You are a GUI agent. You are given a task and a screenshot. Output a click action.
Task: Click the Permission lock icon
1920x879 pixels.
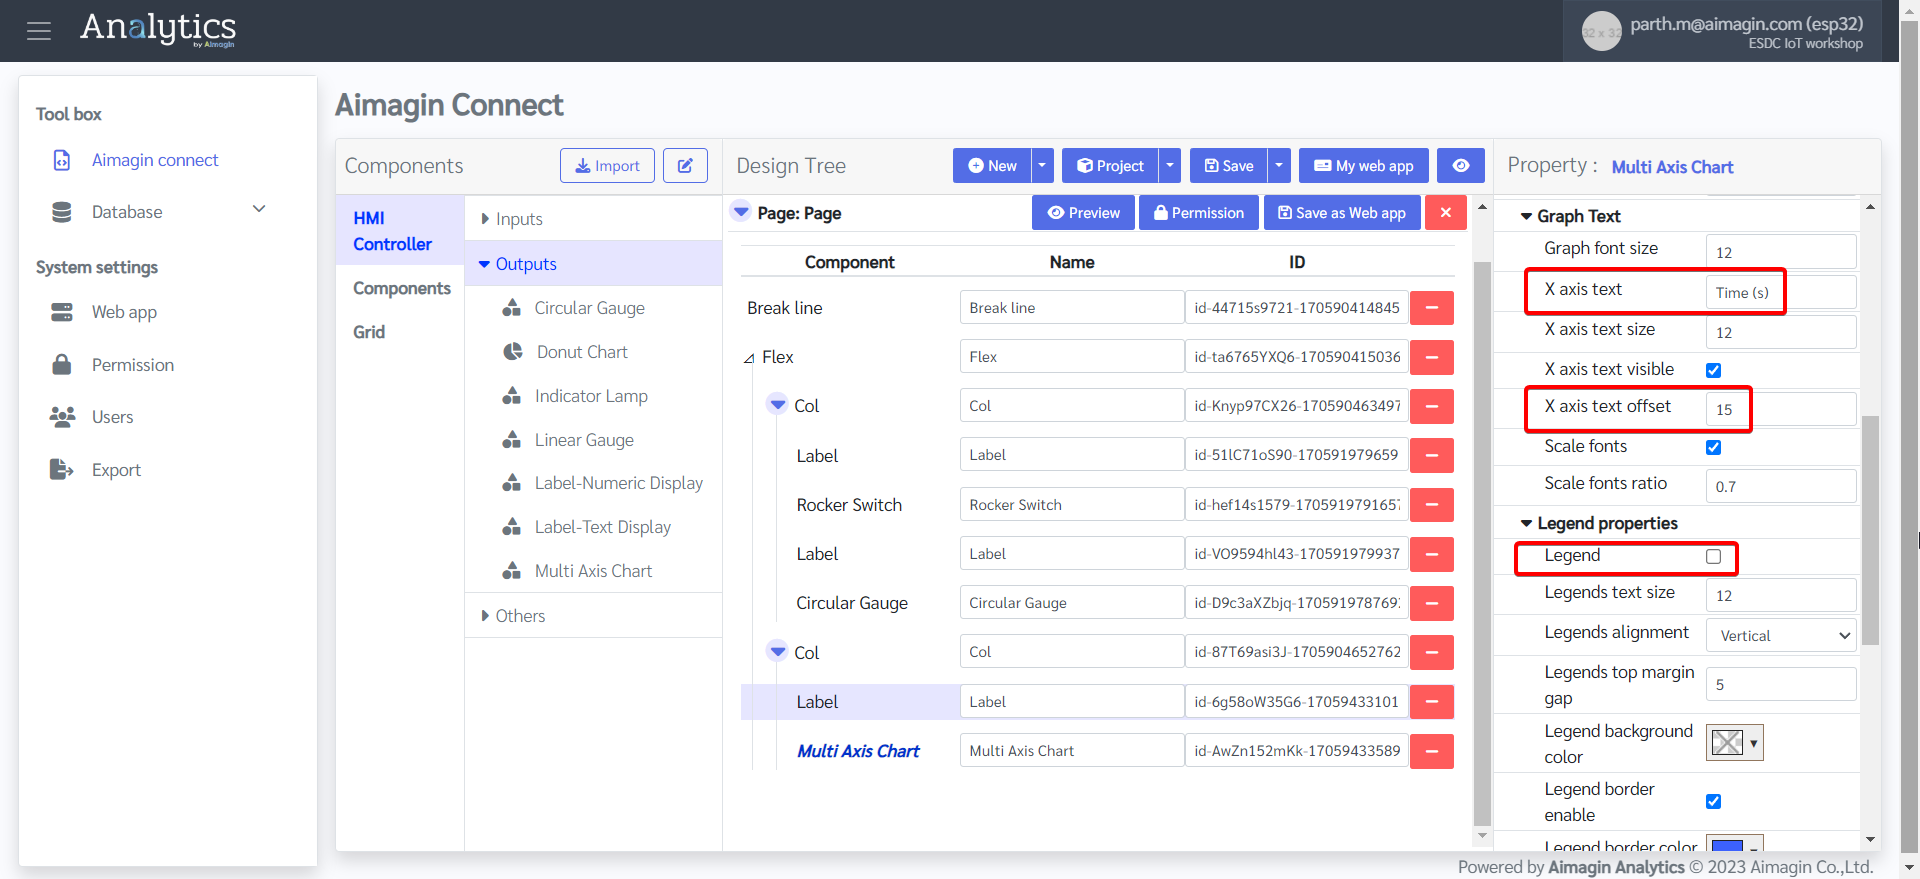62,365
